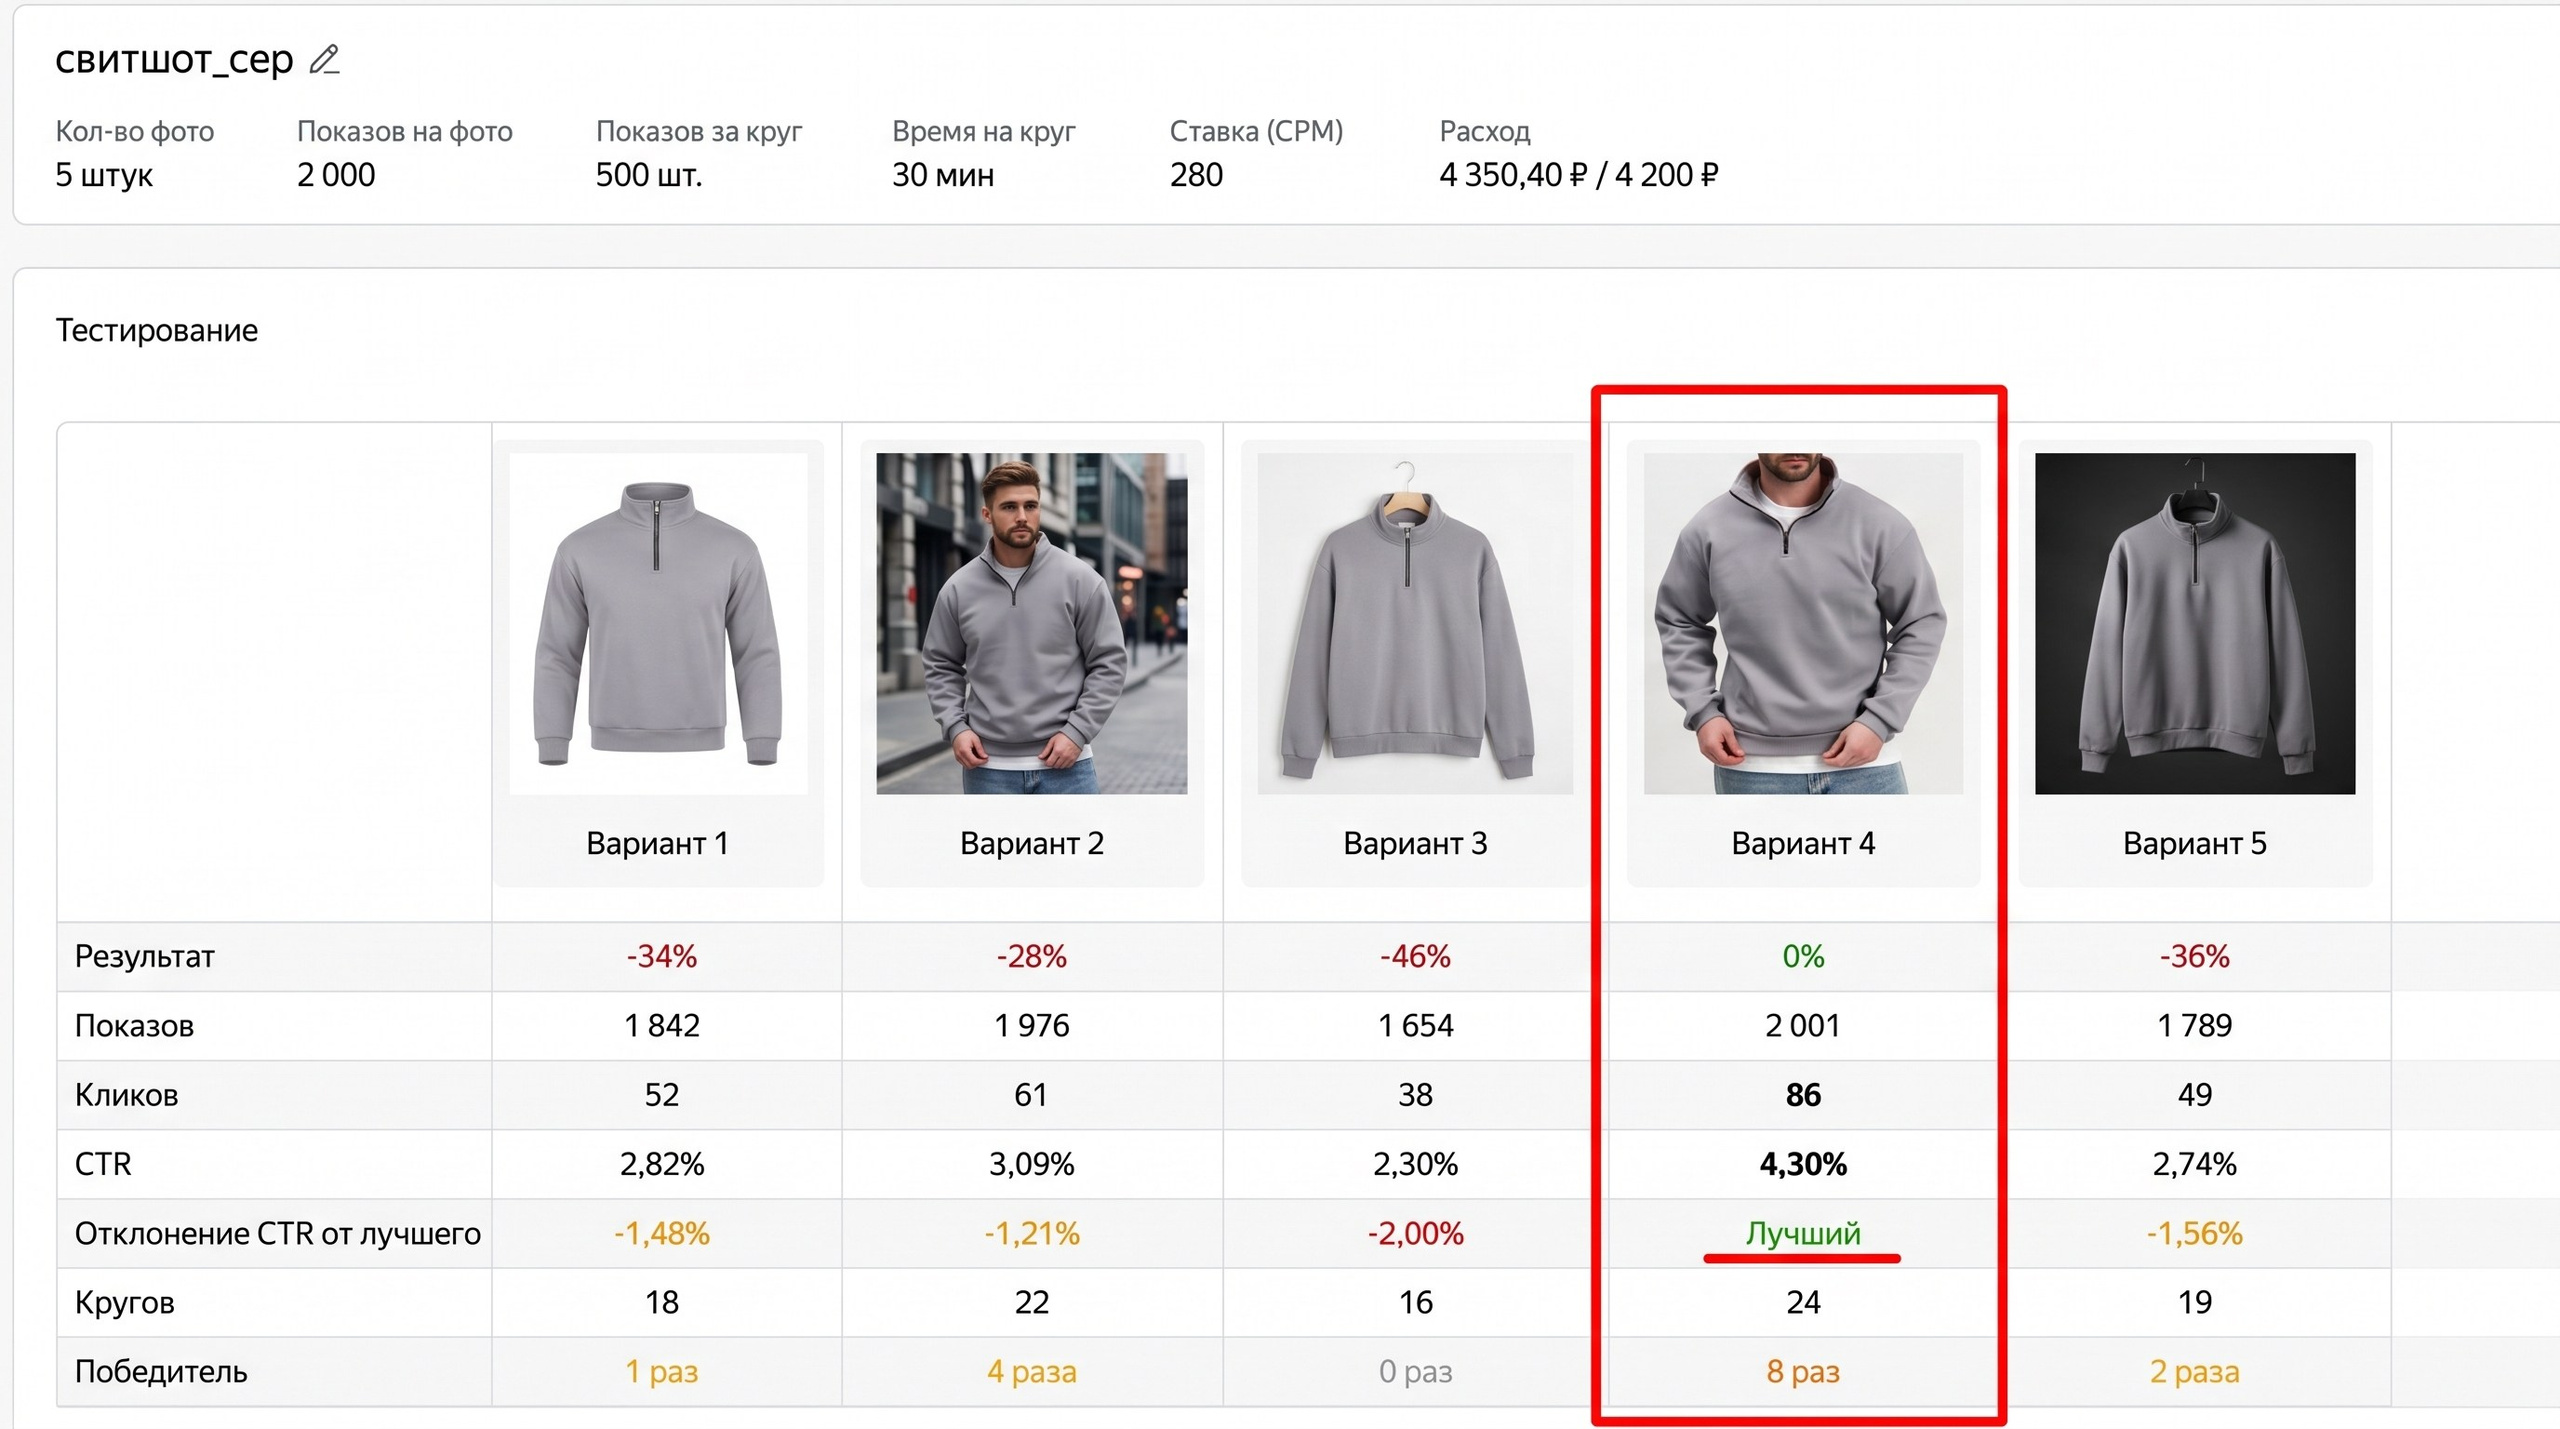Click the Расход value 4 350,40 ₽

tap(1513, 175)
